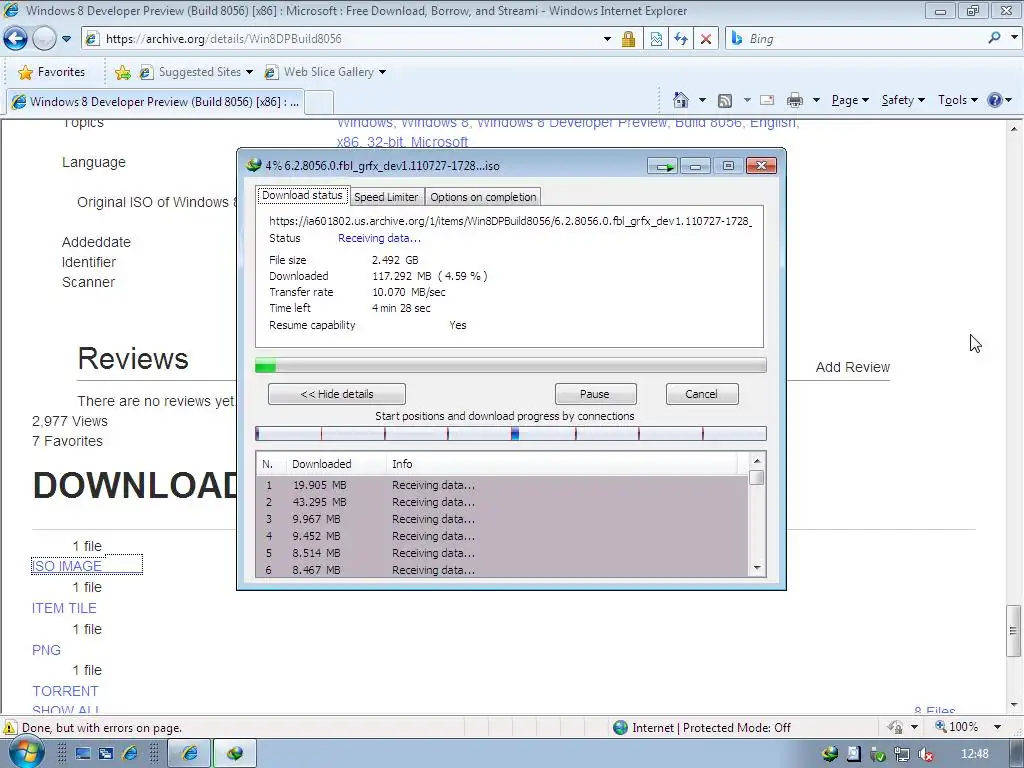Open the Favorites center

click(x=52, y=72)
